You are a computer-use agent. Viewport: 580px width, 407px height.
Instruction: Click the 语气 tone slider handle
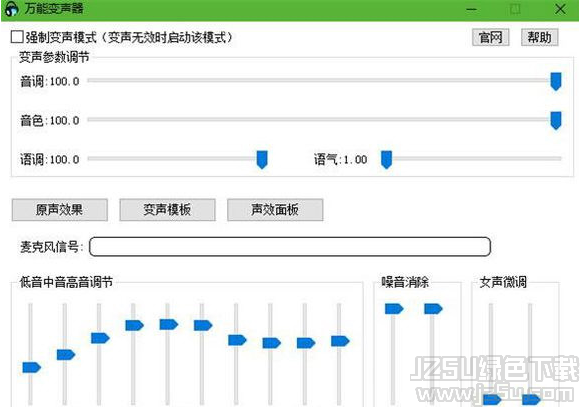coord(386,160)
